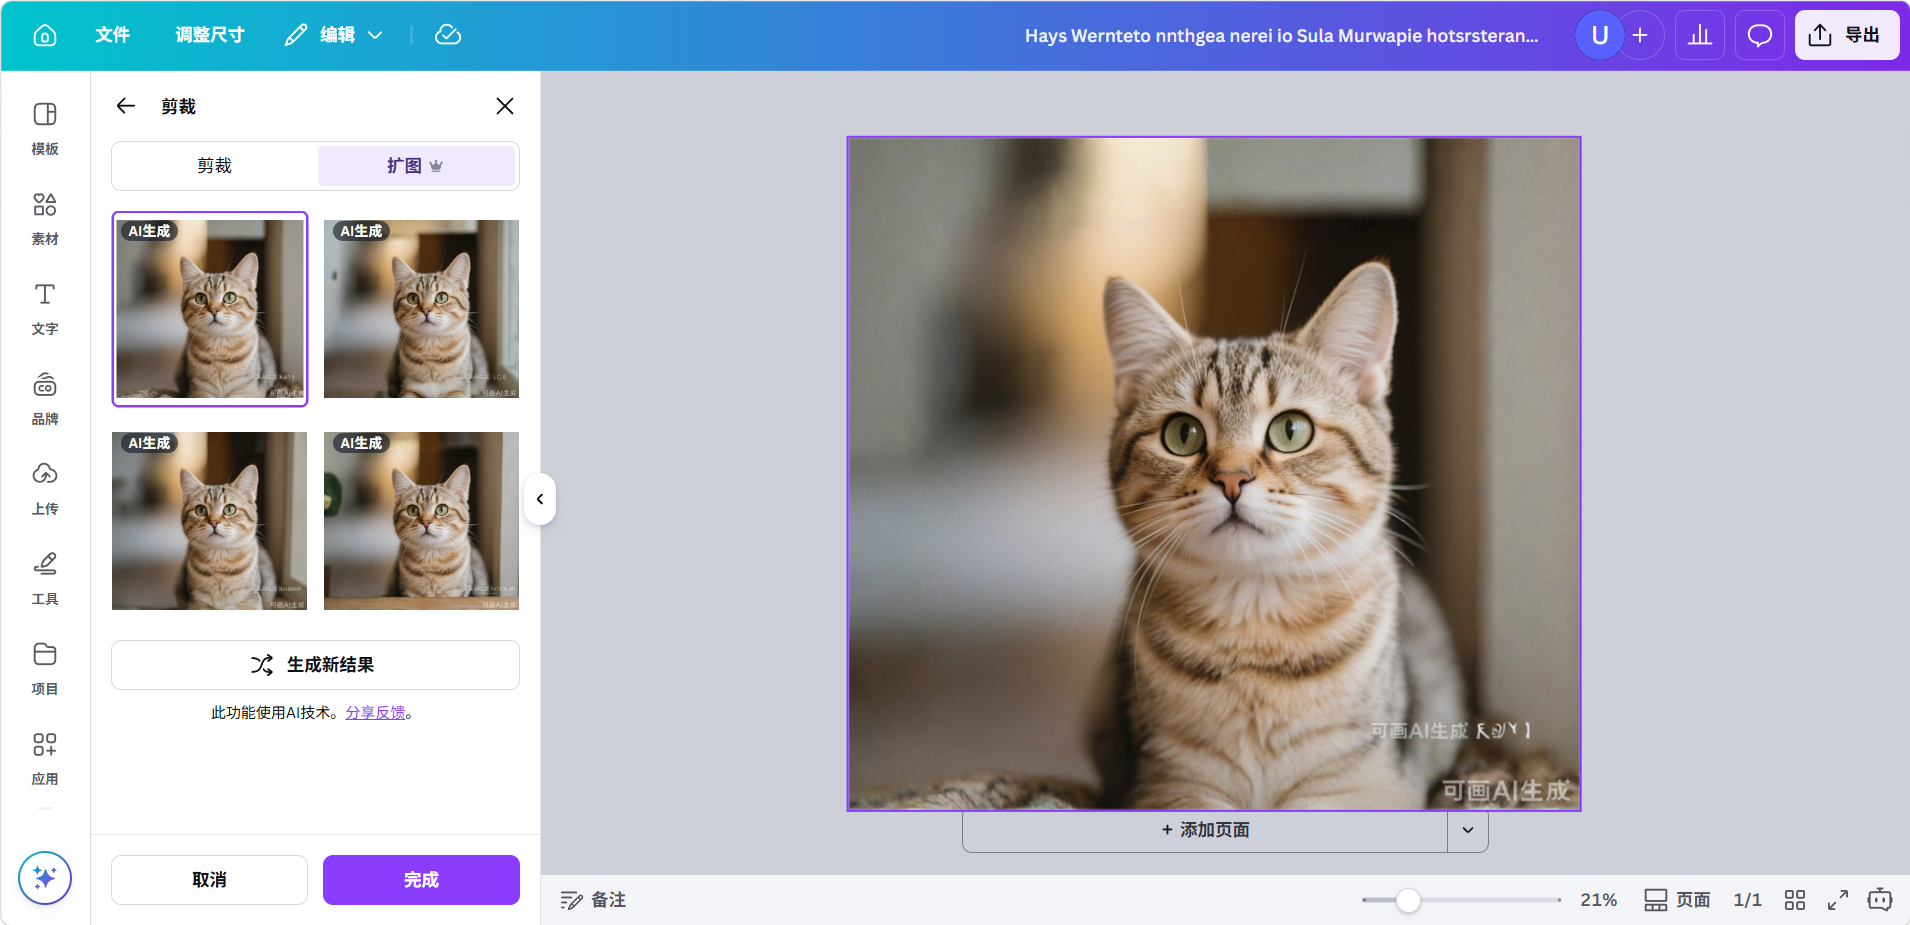Open the 工具 drawing tools

(x=45, y=578)
